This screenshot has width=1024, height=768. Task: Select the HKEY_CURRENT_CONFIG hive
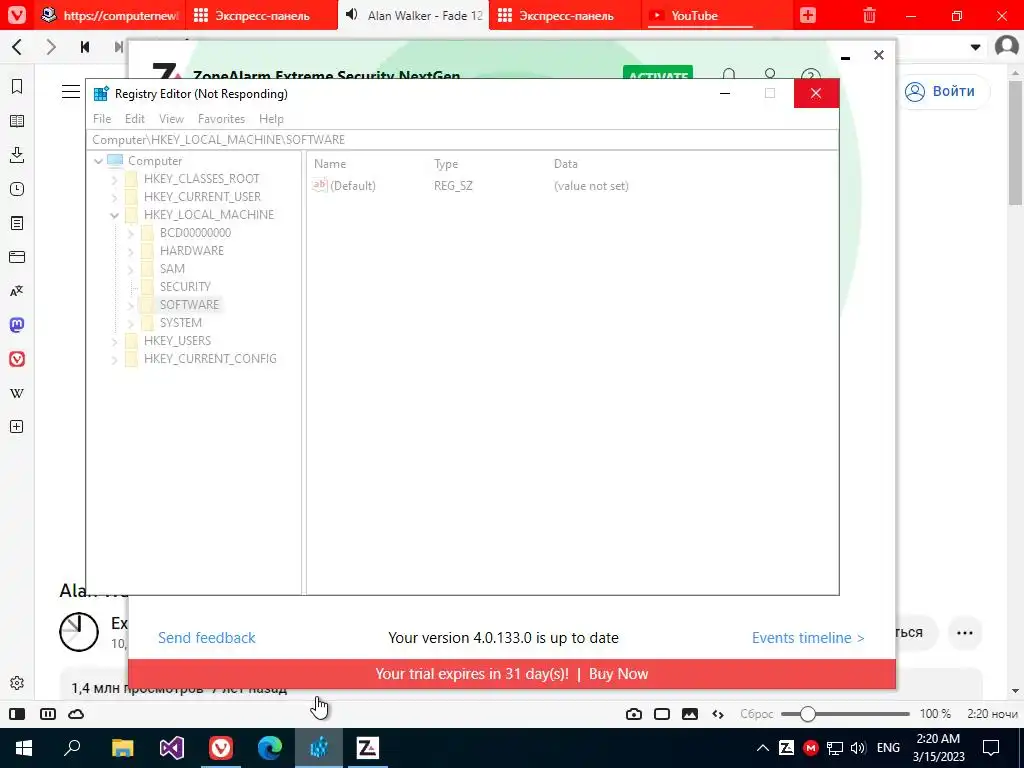coord(210,359)
